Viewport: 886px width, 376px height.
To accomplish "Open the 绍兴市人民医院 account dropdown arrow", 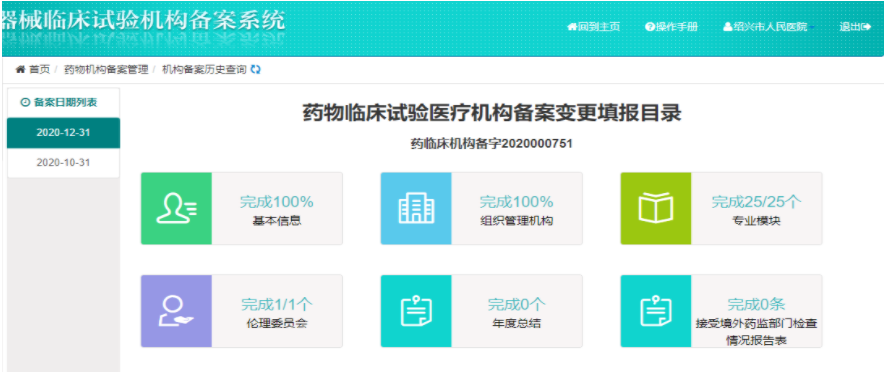I will tap(811, 27).
